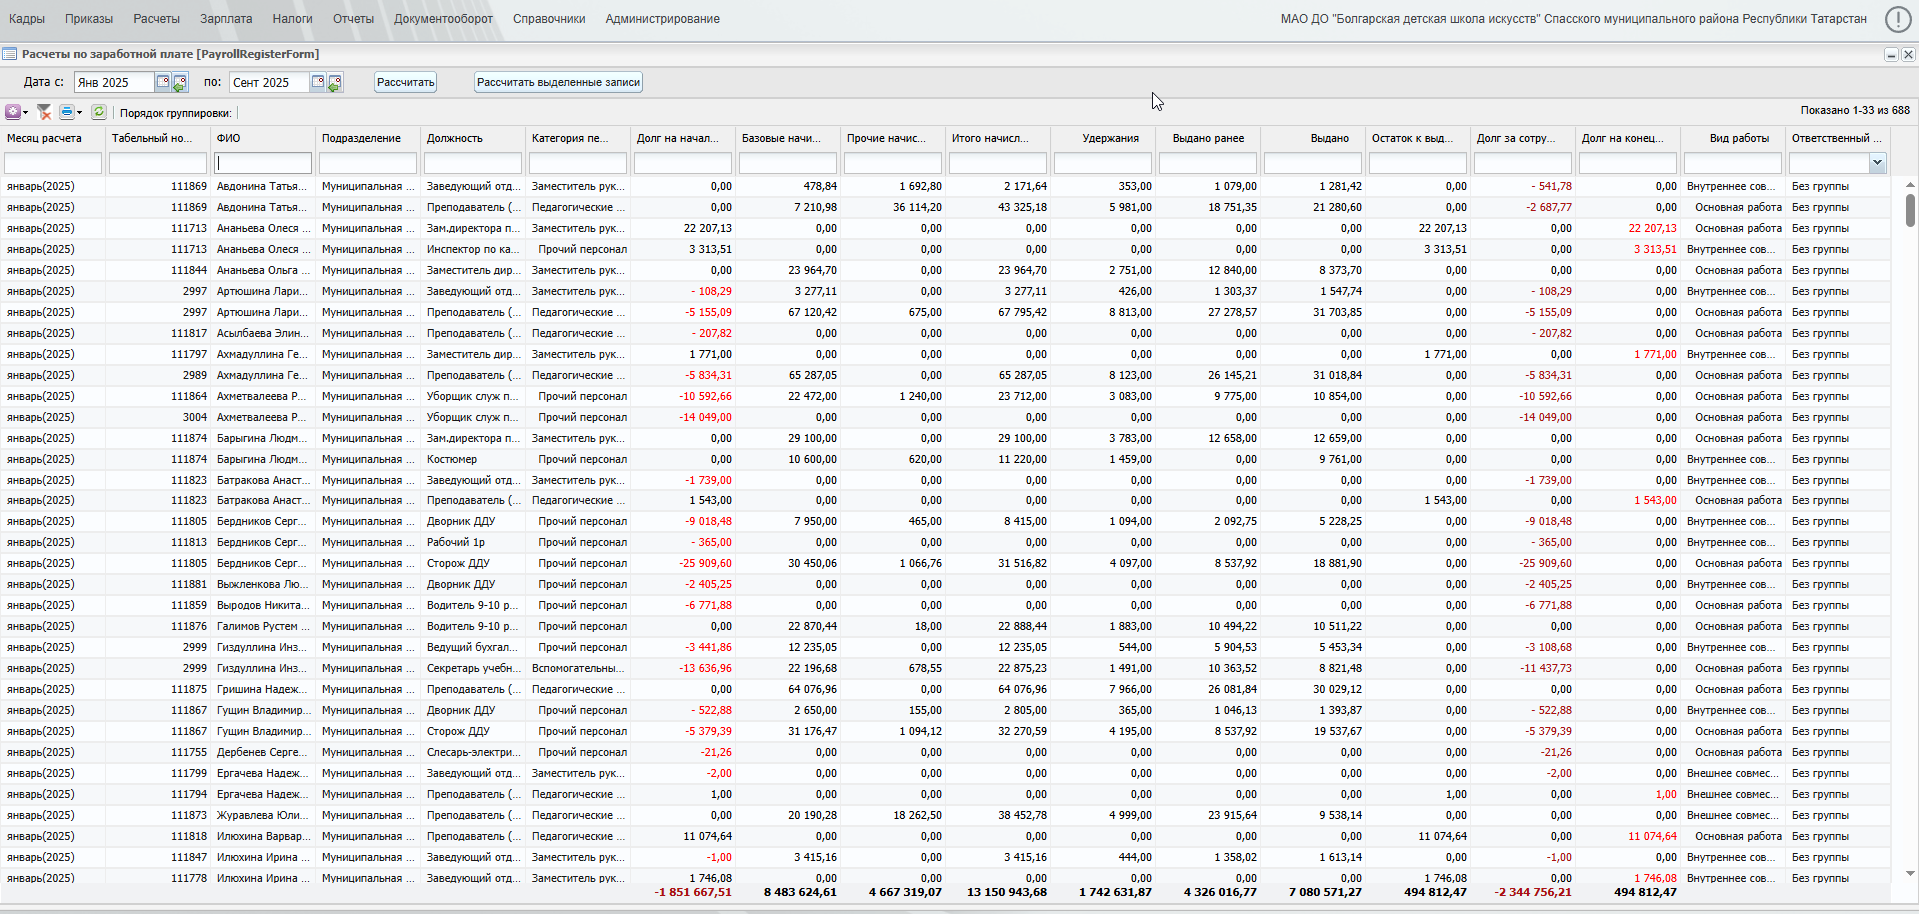
Task: Sort by Удержания column header
Action: click(x=1110, y=138)
